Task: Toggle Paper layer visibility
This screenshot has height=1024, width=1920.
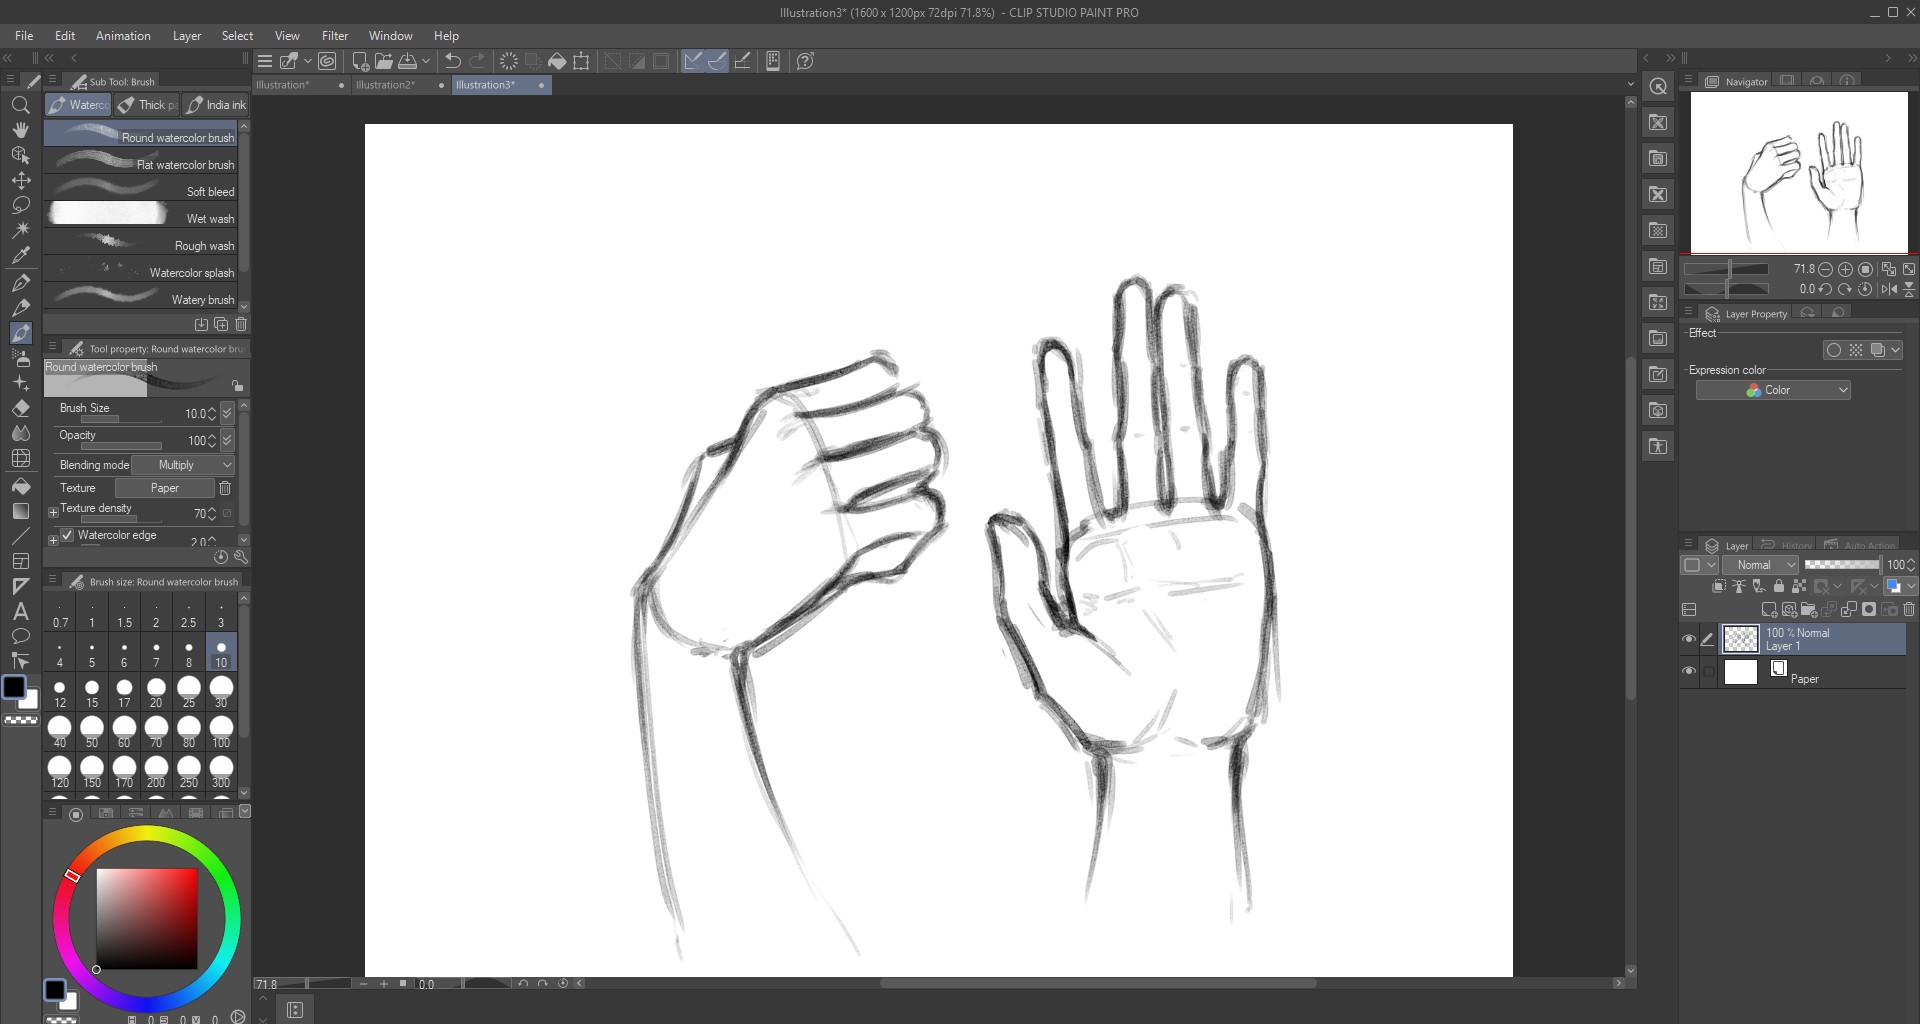Action: 1689,671
